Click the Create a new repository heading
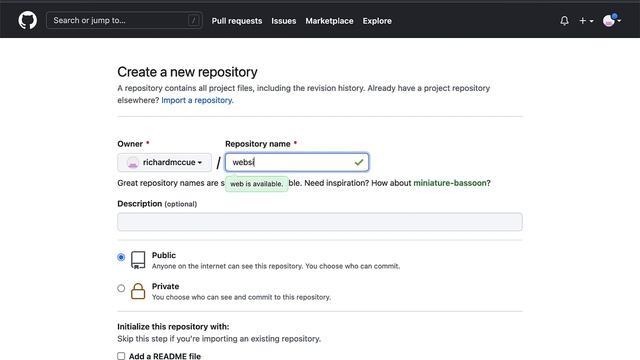Viewport: 640px width, 360px height. [x=187, y=72]
